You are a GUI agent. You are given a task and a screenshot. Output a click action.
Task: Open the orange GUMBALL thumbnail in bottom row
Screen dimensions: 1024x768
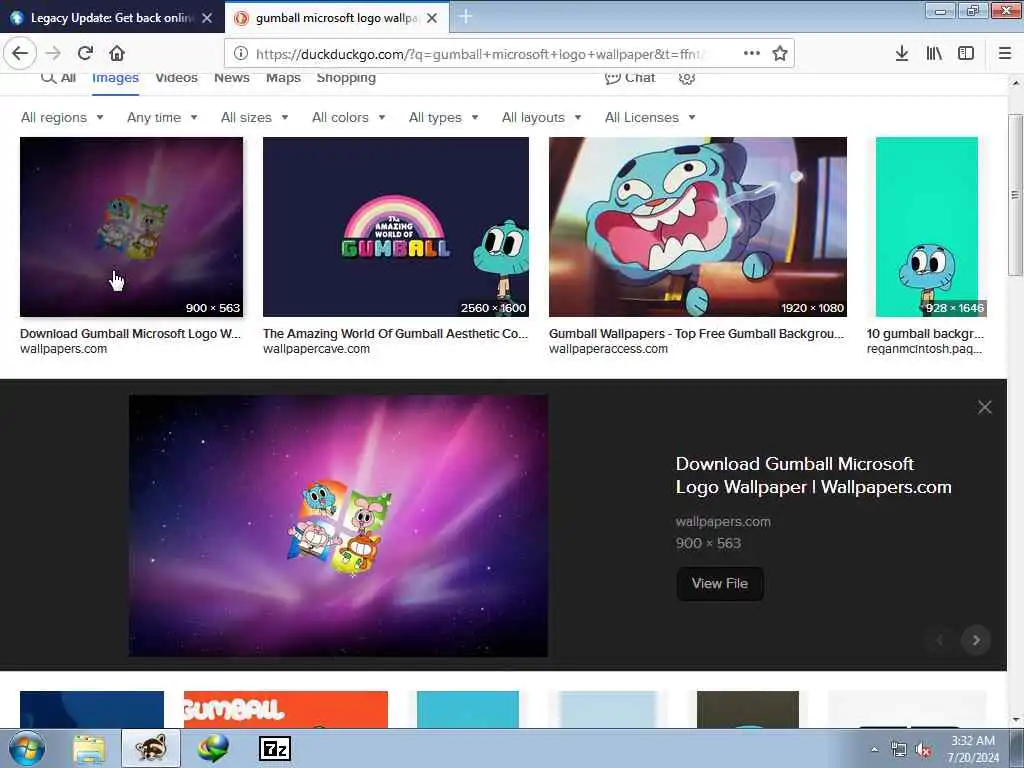pyautogui.click(x=285, y=709)
